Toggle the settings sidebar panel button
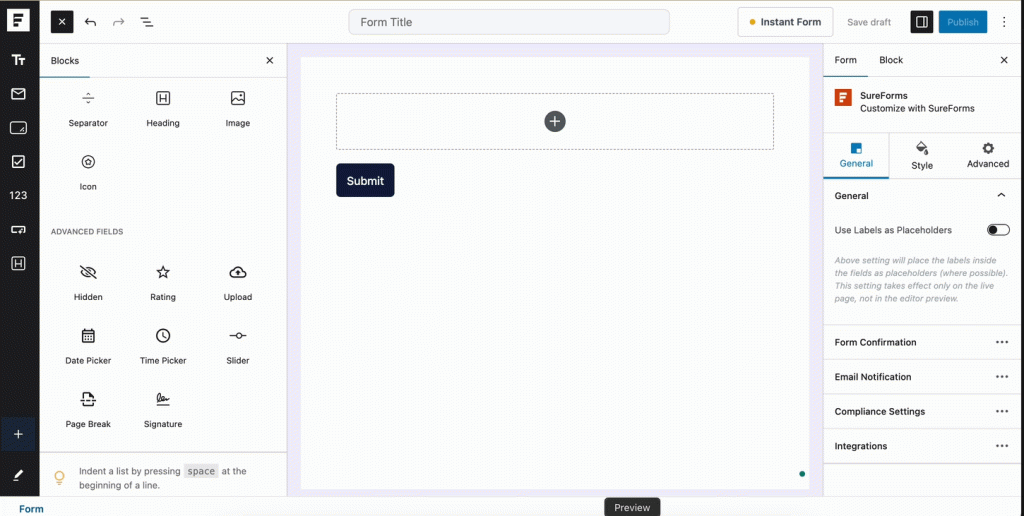The height and width of the screenshot is (516, 1024). coord(921,22)
